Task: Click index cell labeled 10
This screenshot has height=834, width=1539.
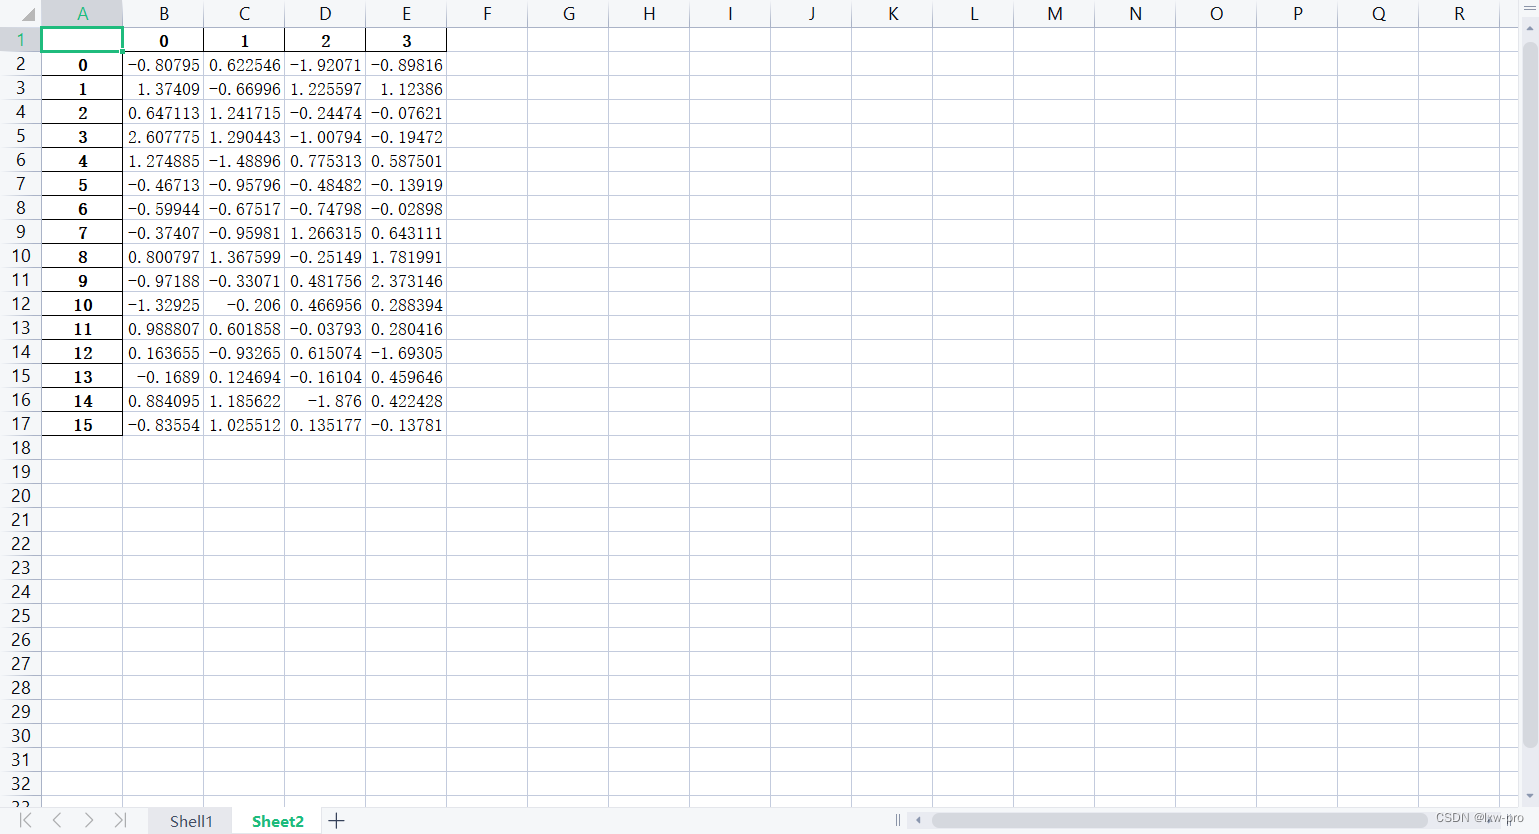Action: (x=82, y=304)
